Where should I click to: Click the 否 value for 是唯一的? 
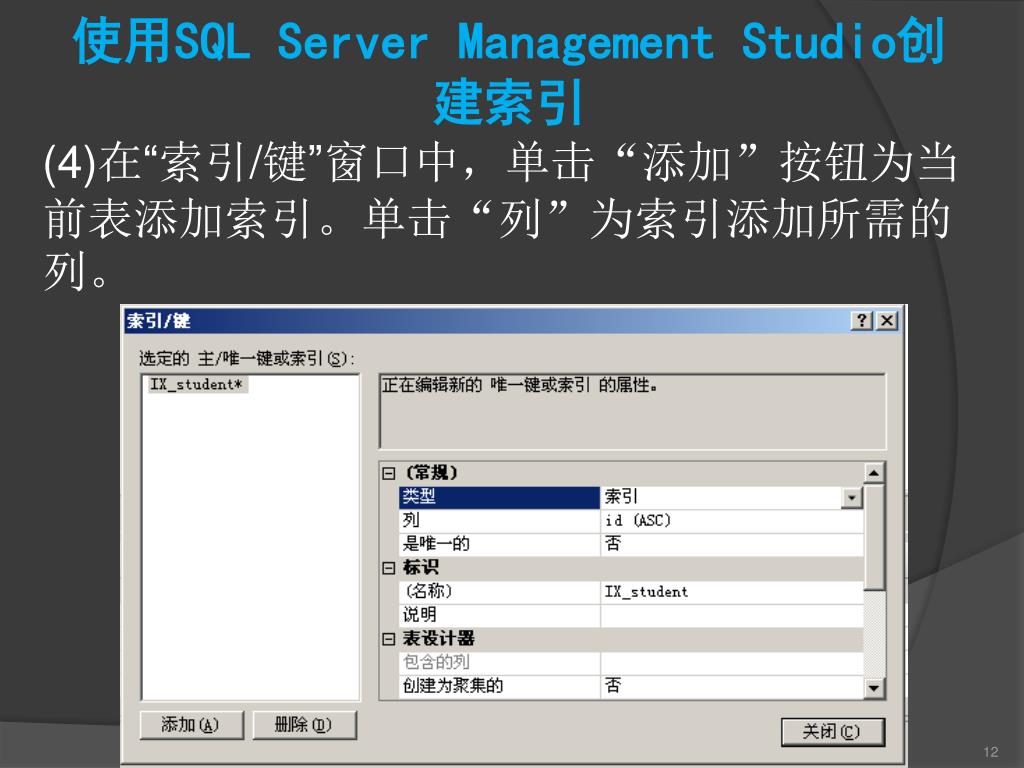(731, 544)
